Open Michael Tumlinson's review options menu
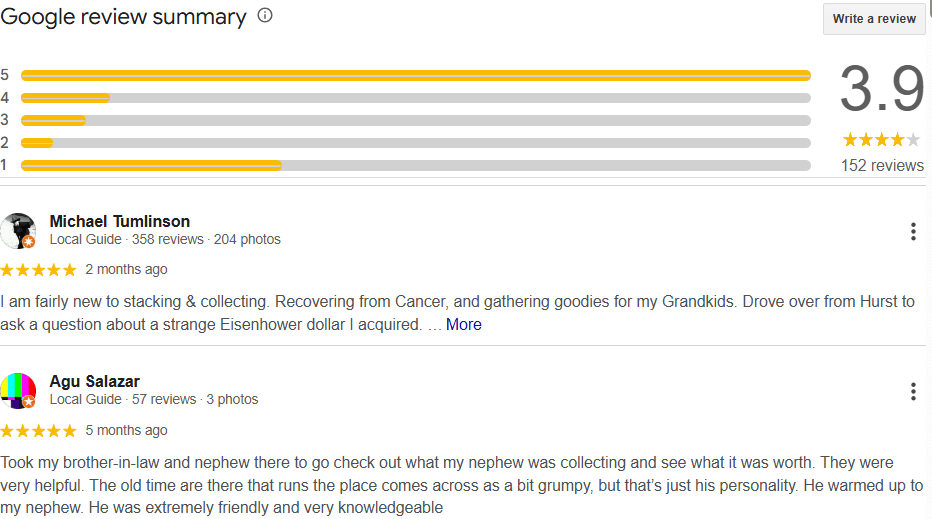Image resolution: width=932 pixels, height=519 pixels. (913, 232)
